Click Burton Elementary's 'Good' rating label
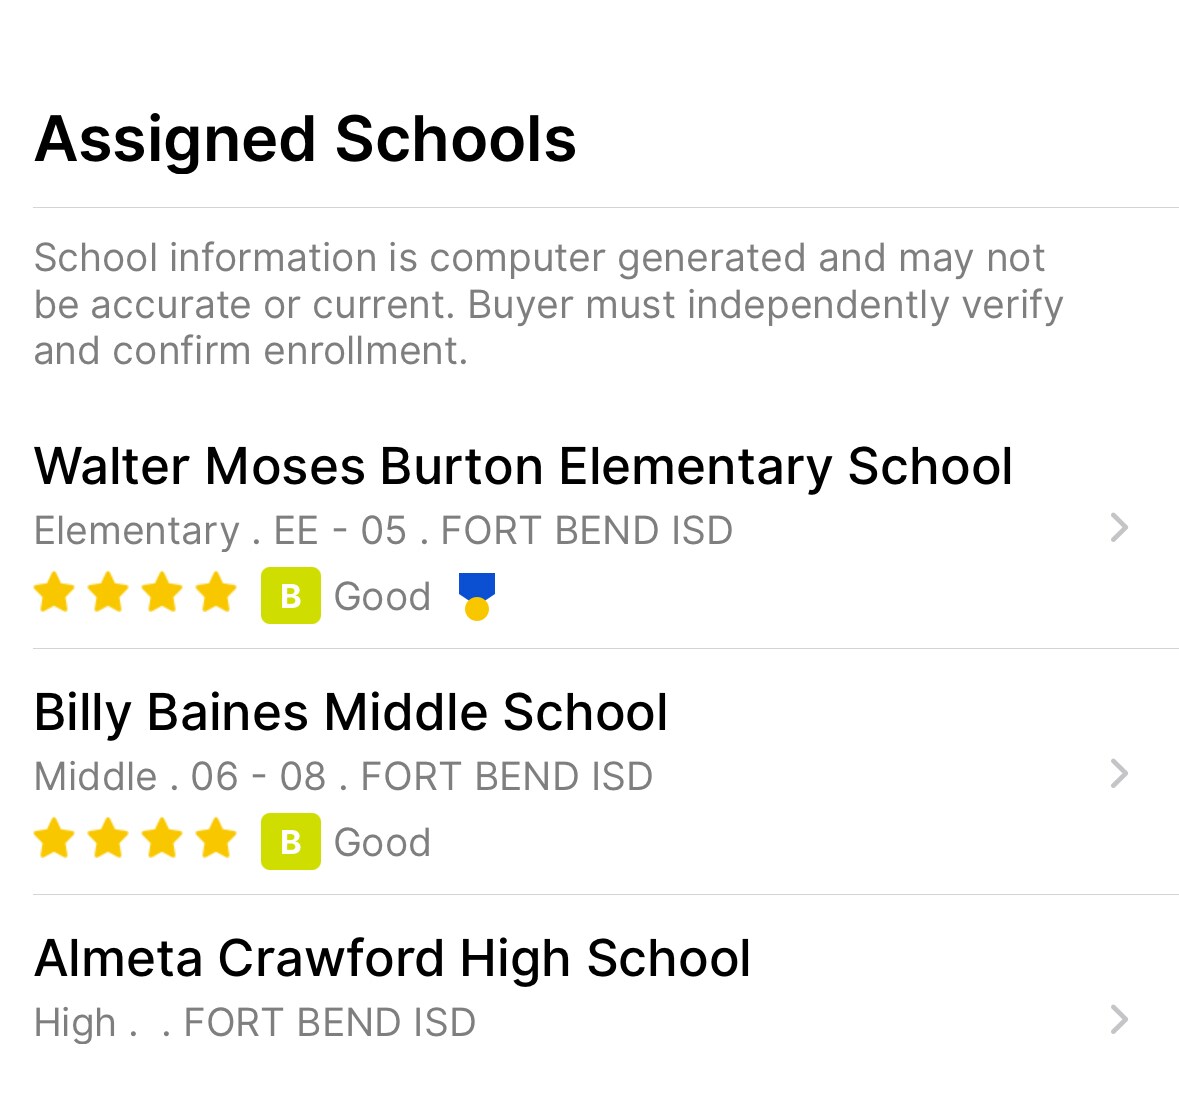 [382, 597]
